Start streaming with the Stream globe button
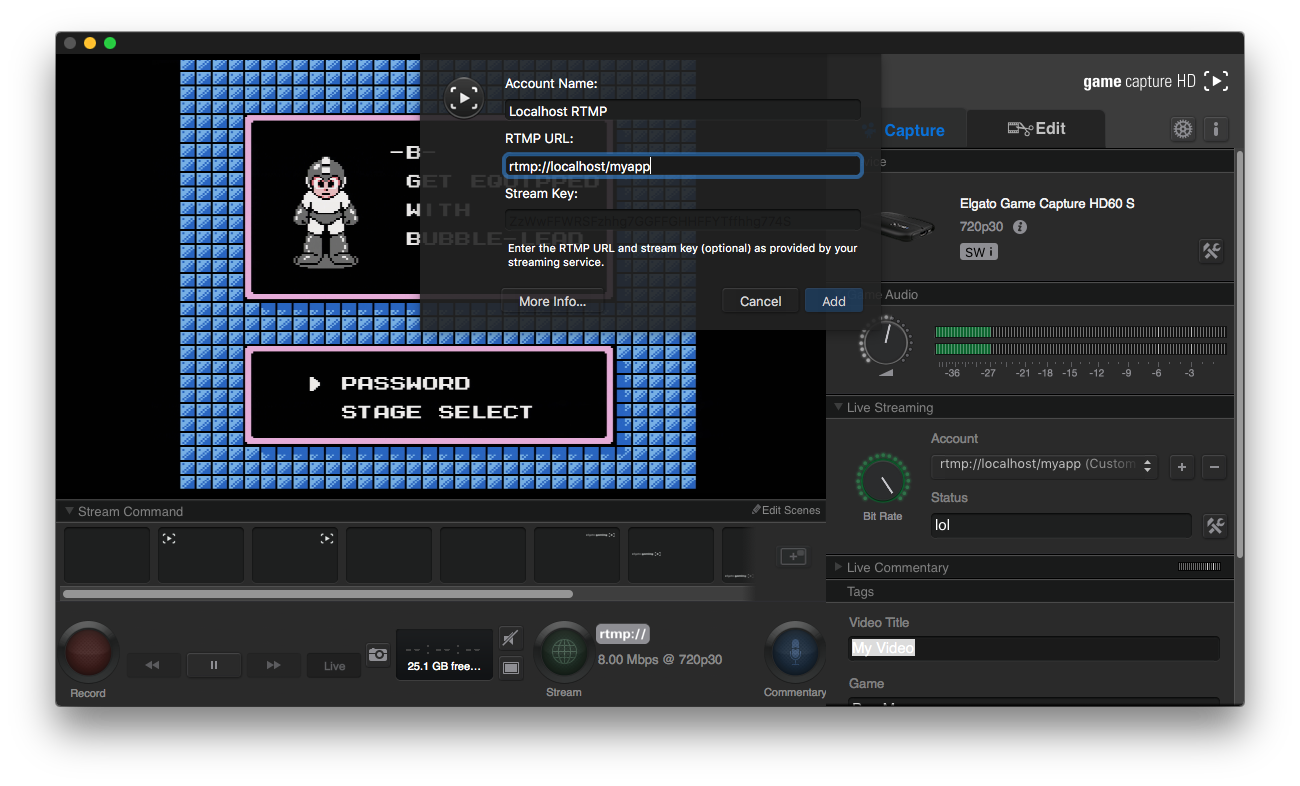Image resolution: width=1300 pixels, height=786 pixels. pos(564,652)
